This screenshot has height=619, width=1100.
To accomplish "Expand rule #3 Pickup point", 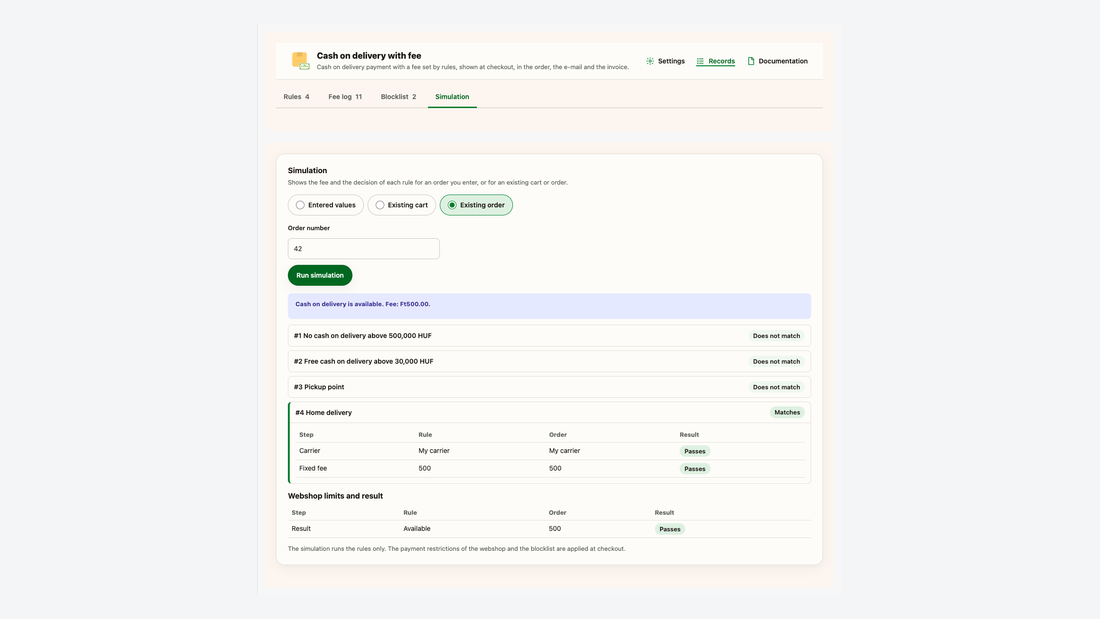I will click(549, 387).
